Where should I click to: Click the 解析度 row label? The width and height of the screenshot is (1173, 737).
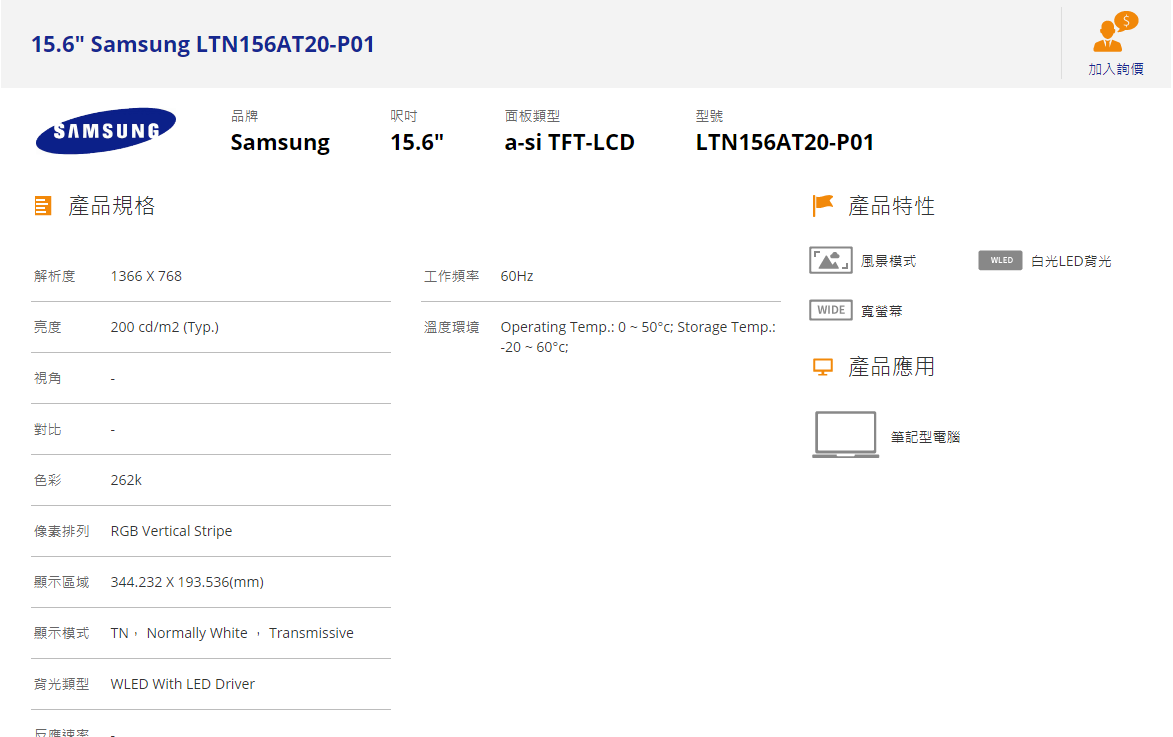click(x=55, y=276)
